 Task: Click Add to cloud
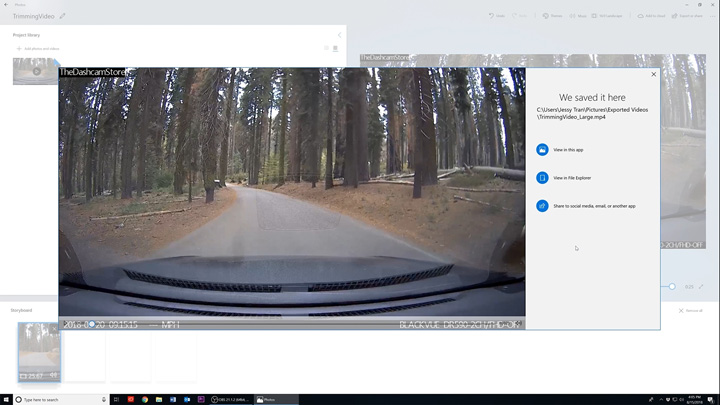click(652, 16)
